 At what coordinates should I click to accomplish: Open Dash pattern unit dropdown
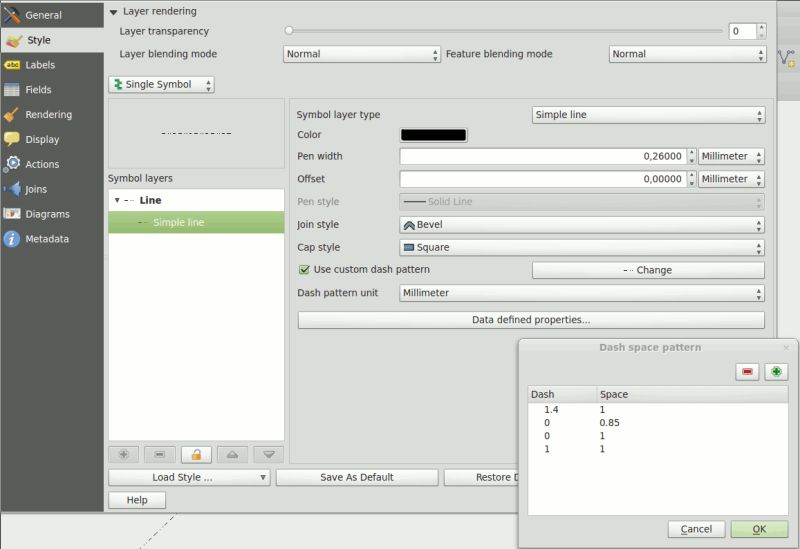click(x=582, y=293)
